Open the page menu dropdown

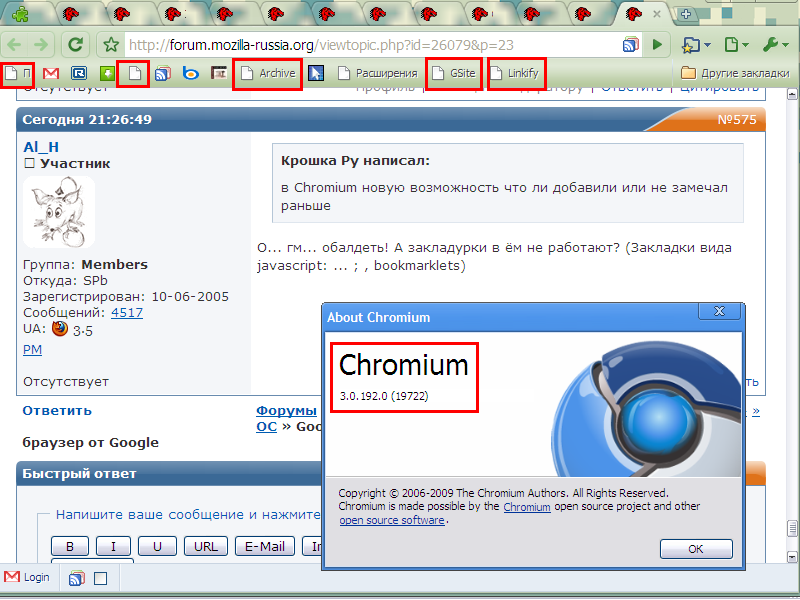coord(737,45)
